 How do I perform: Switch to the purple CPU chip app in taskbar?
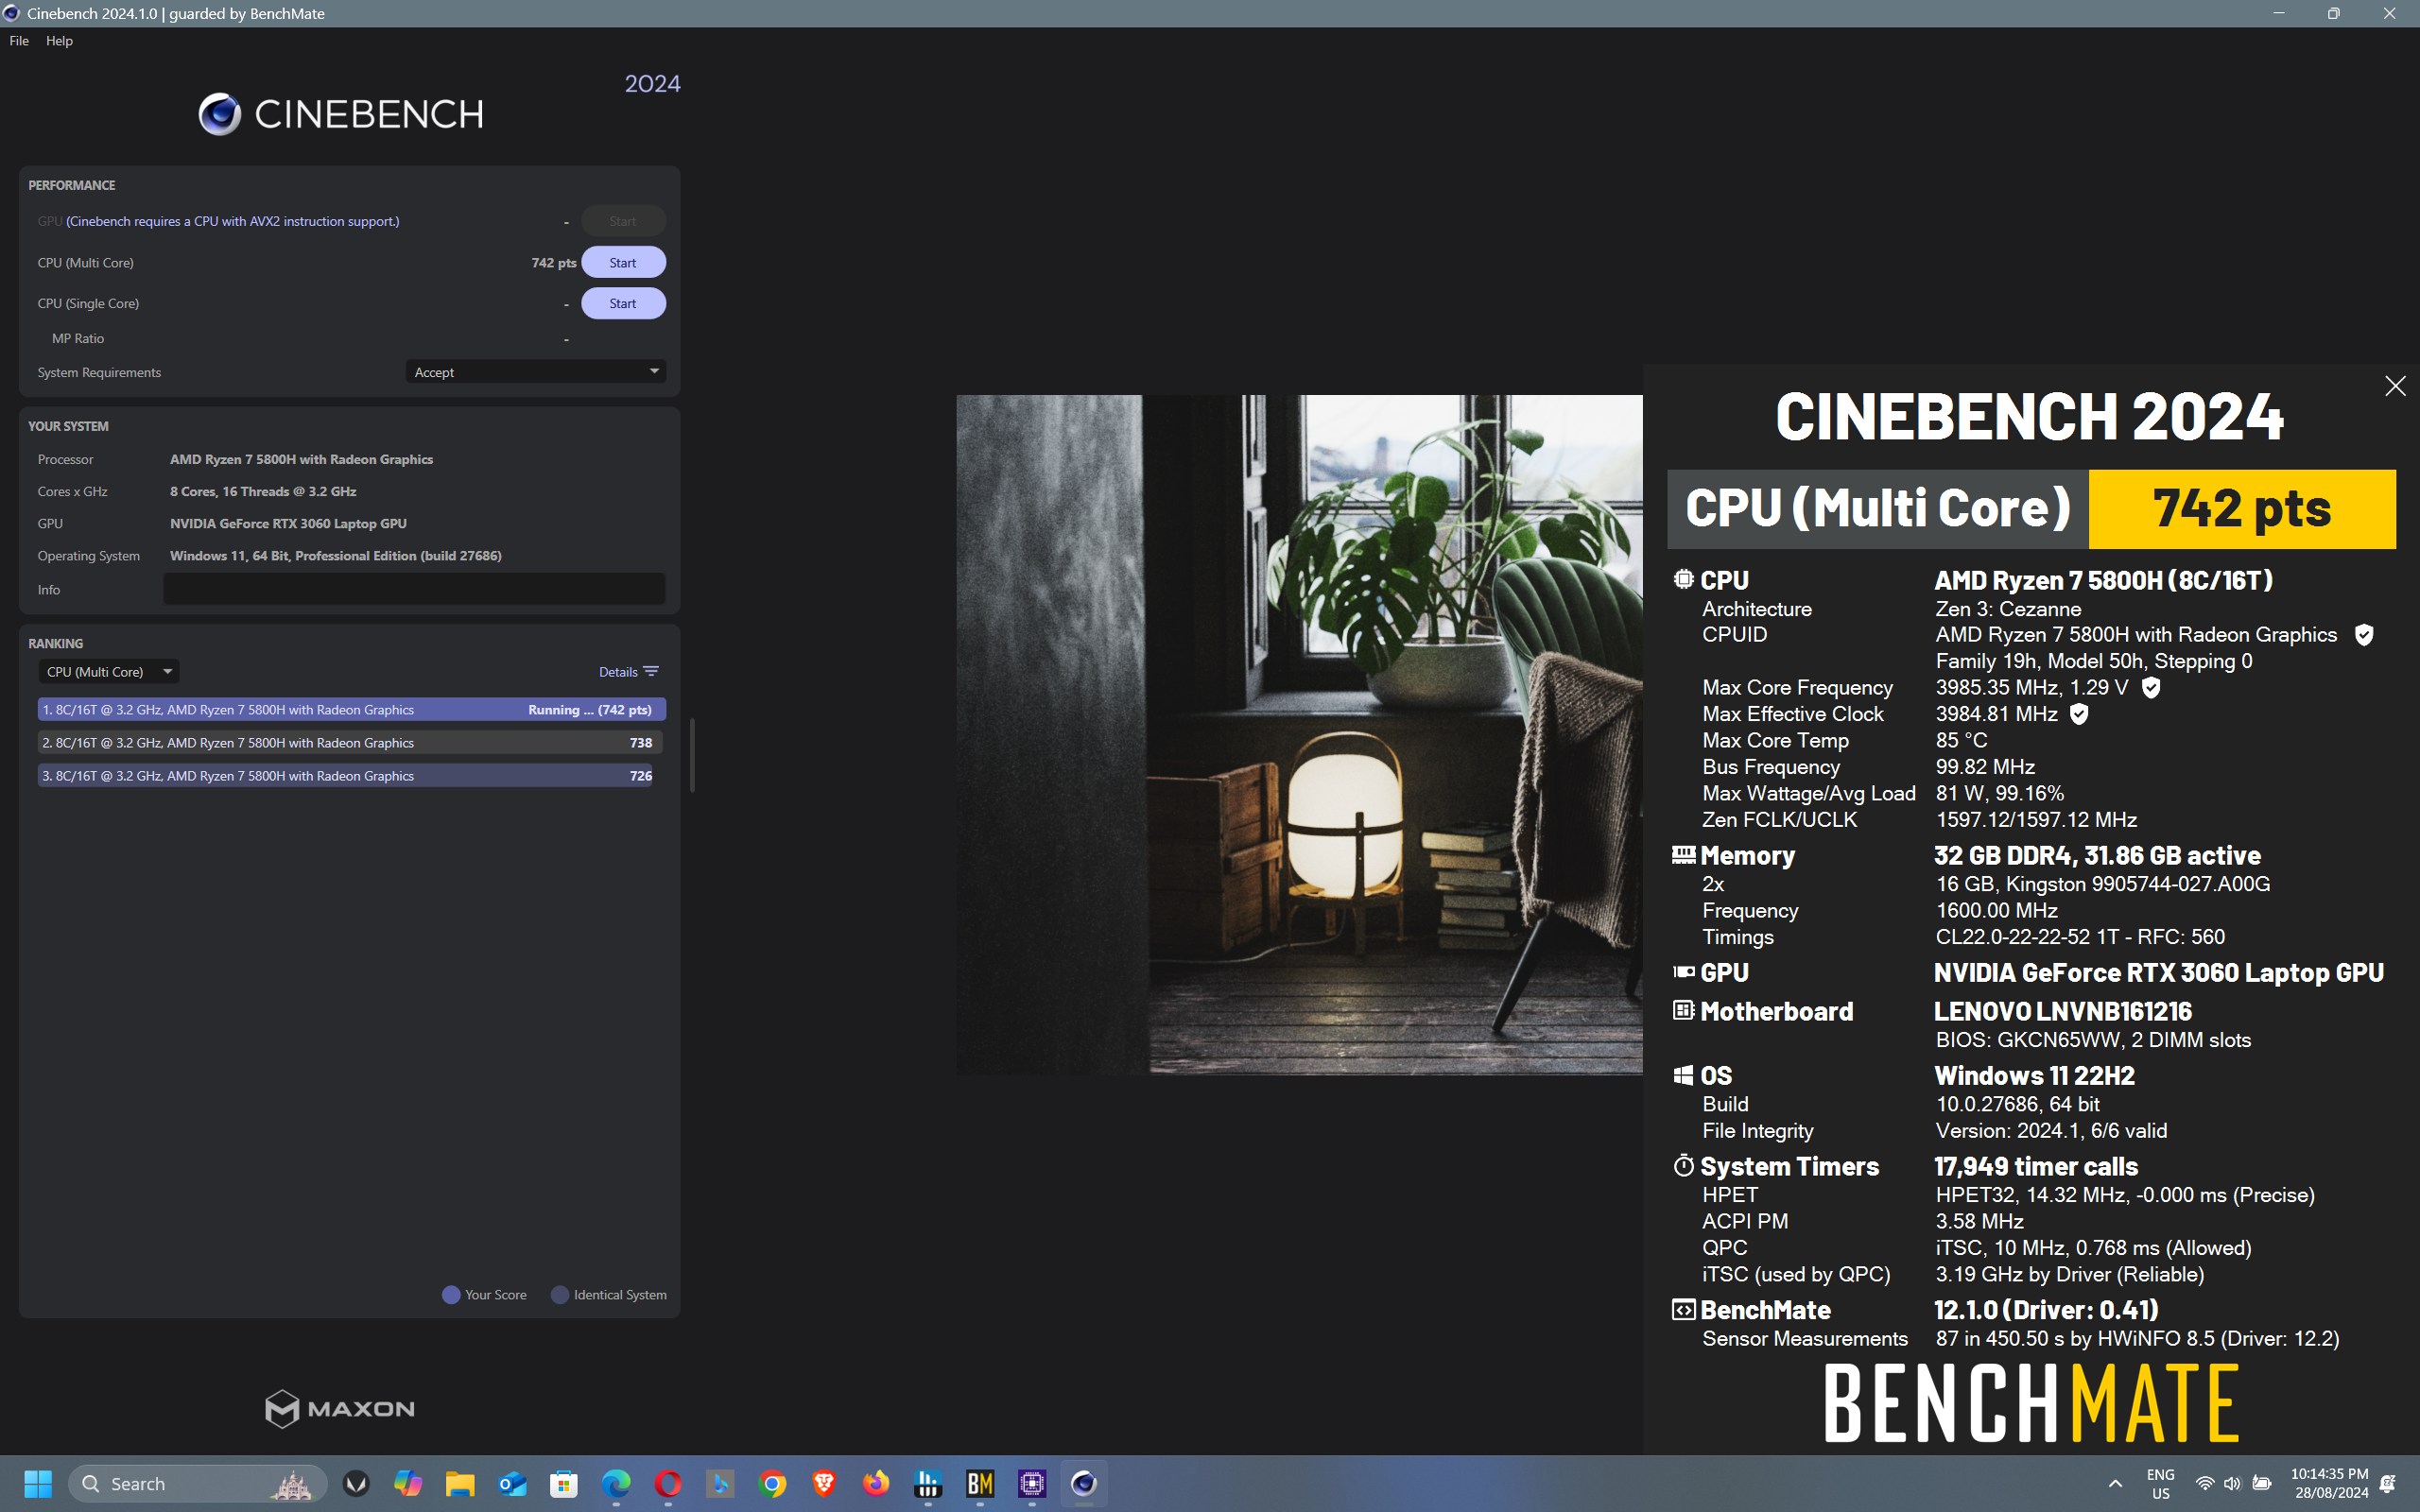click(x=1032, y=1483)
